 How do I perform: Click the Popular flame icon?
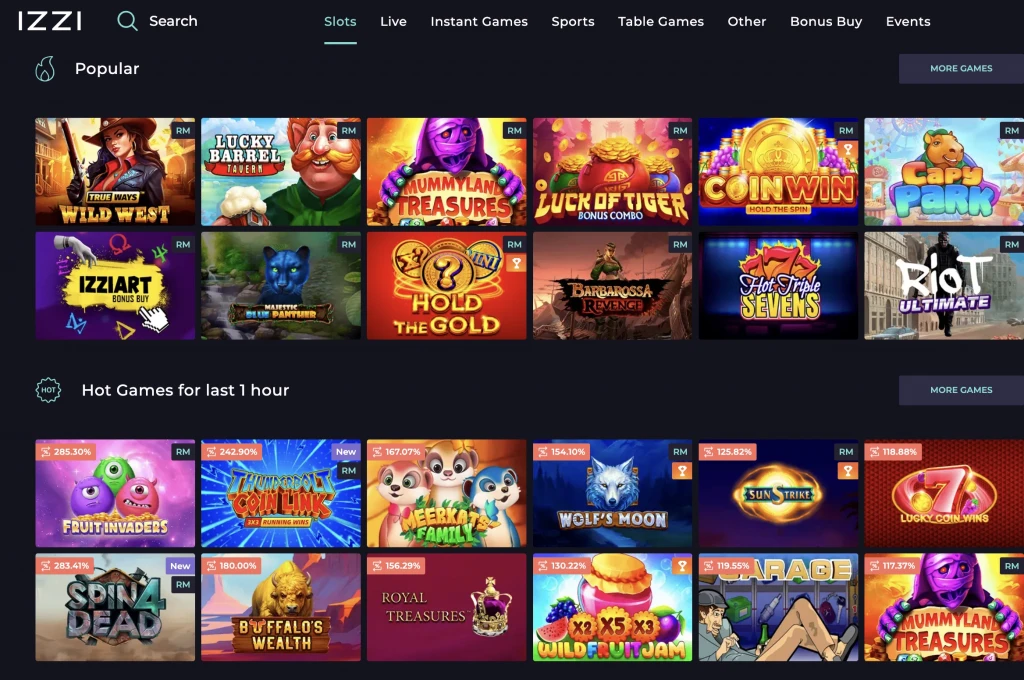coord(45,69)
